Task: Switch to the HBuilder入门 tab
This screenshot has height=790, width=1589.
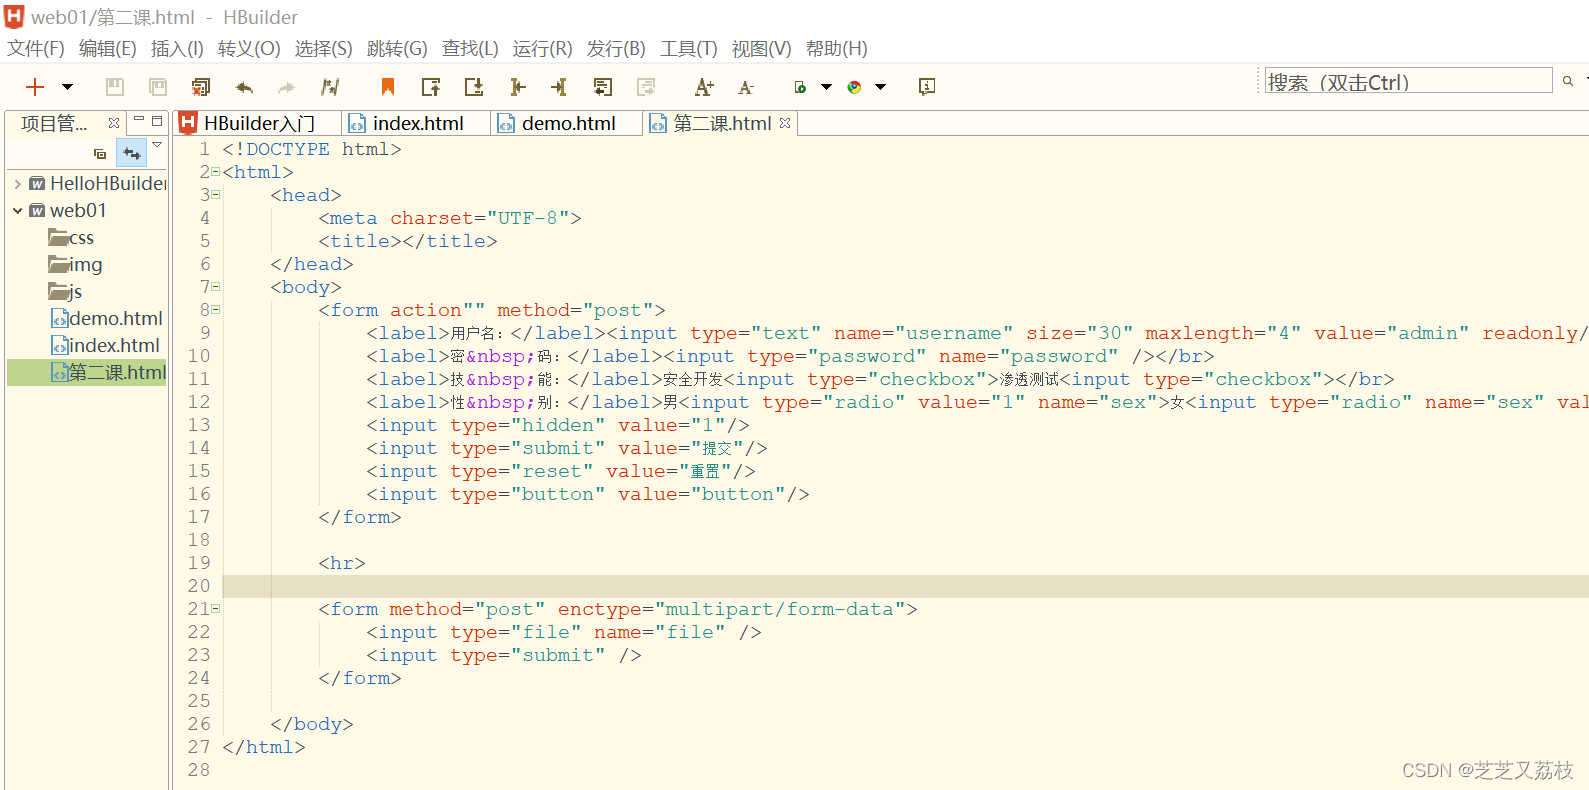Action: point(258,123)
